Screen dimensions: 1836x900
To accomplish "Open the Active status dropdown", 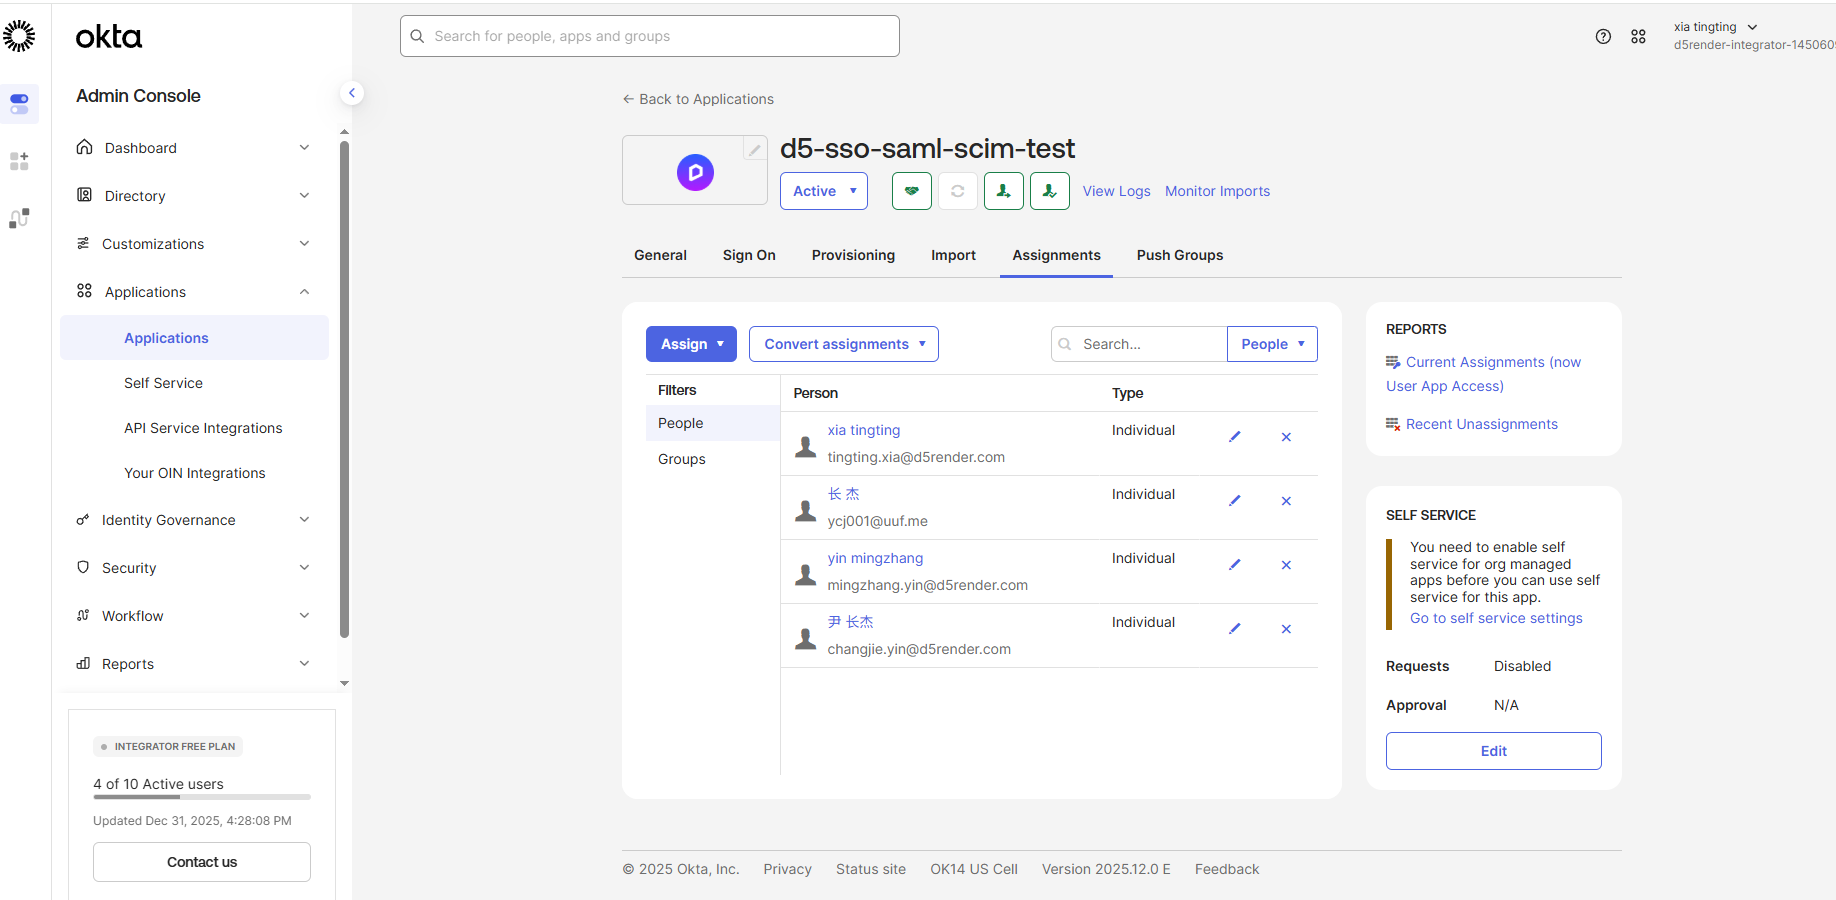I will [x=823, y=191].
